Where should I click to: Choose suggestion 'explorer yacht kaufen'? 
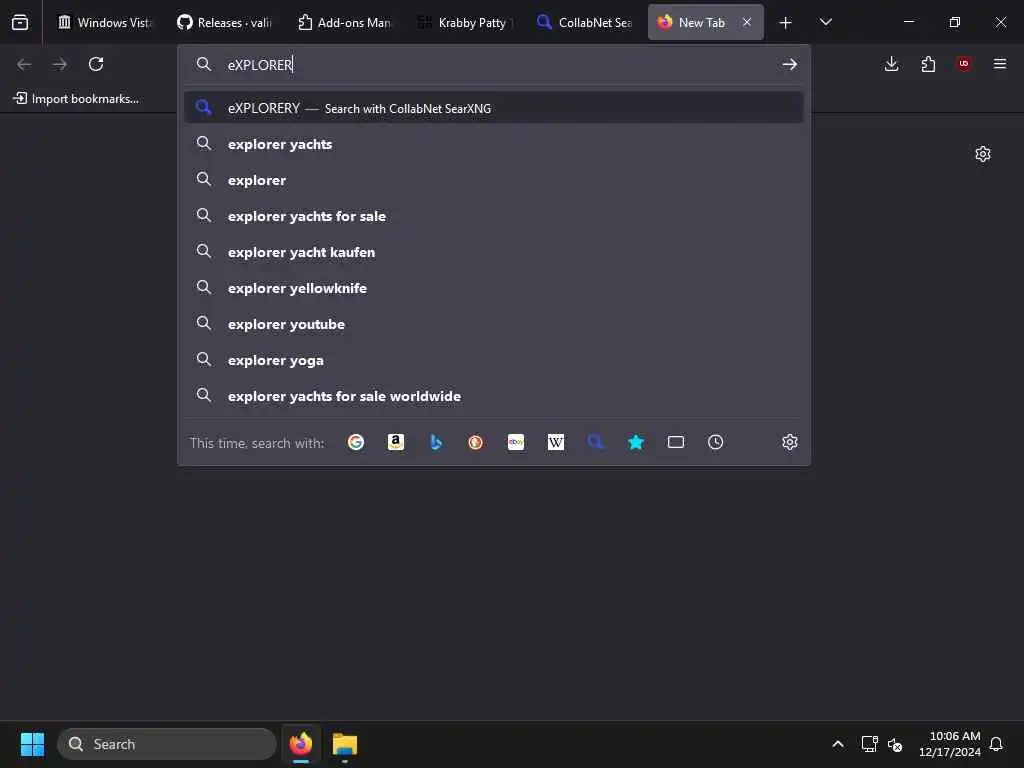[494, 252]
